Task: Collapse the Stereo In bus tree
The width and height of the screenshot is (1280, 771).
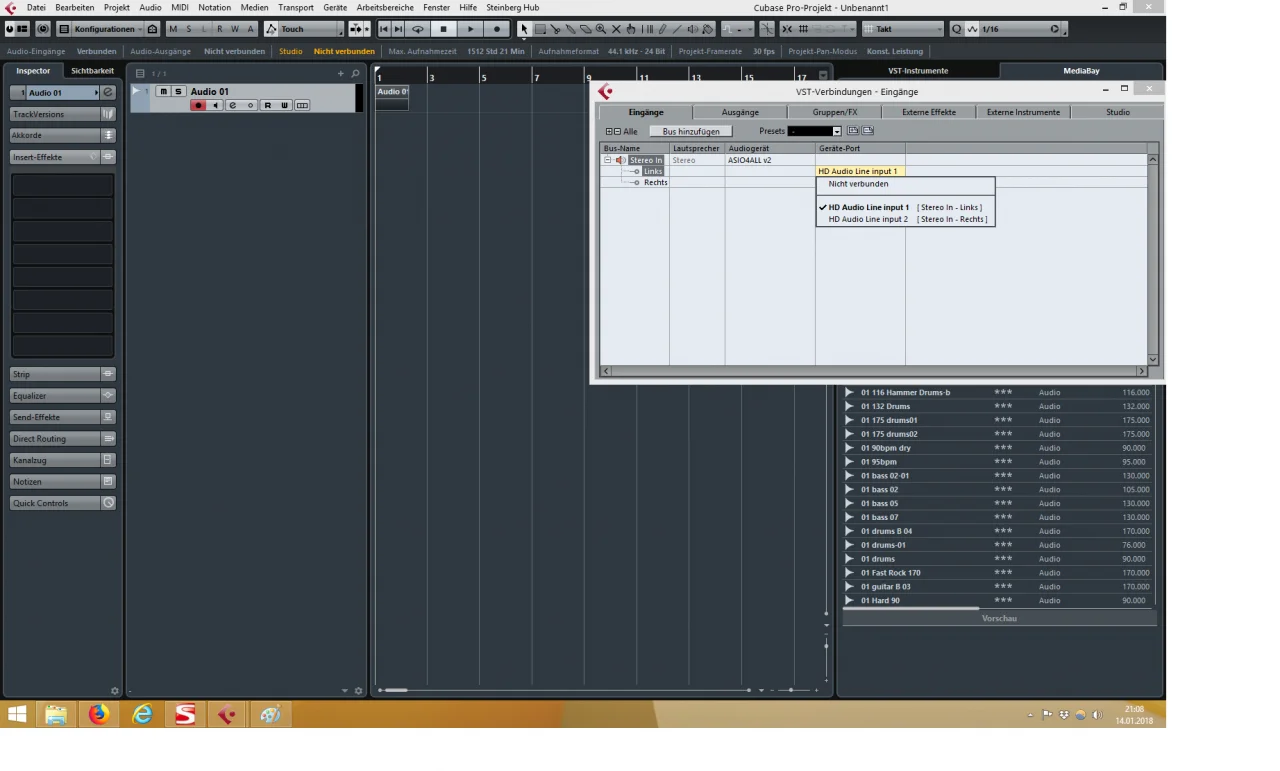Action: tap(607, 160)
